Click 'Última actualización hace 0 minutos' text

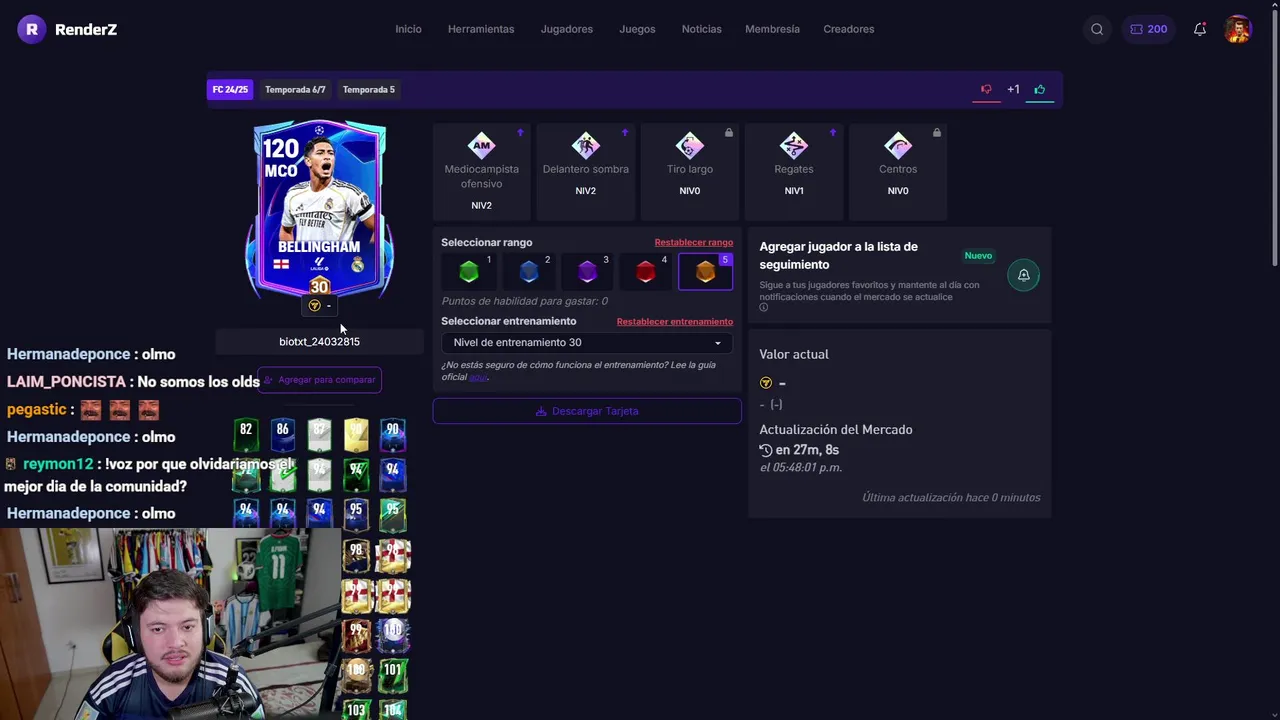pyautogui.click(x=951, y=497)
